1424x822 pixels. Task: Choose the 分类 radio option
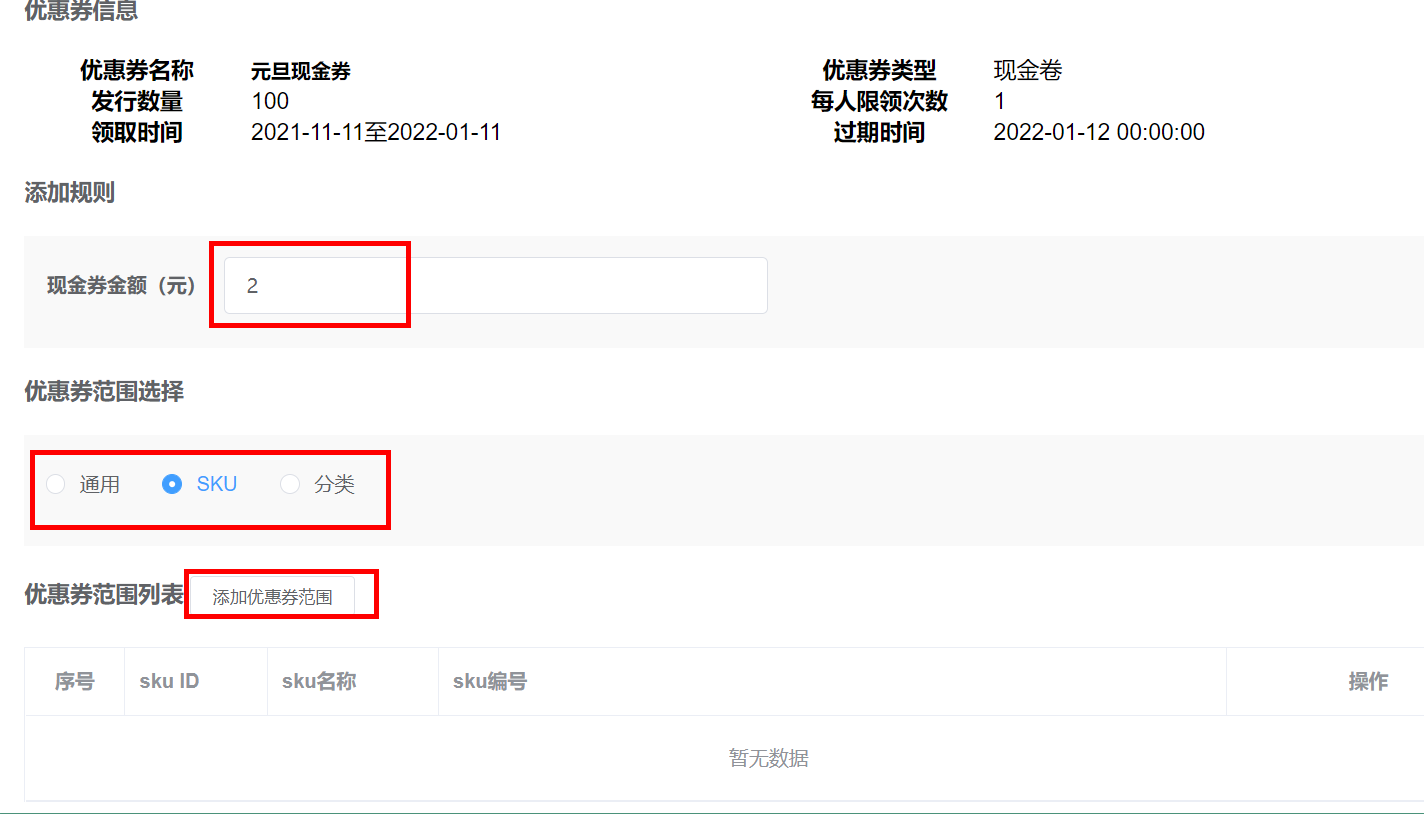click(x=290, y=485)
